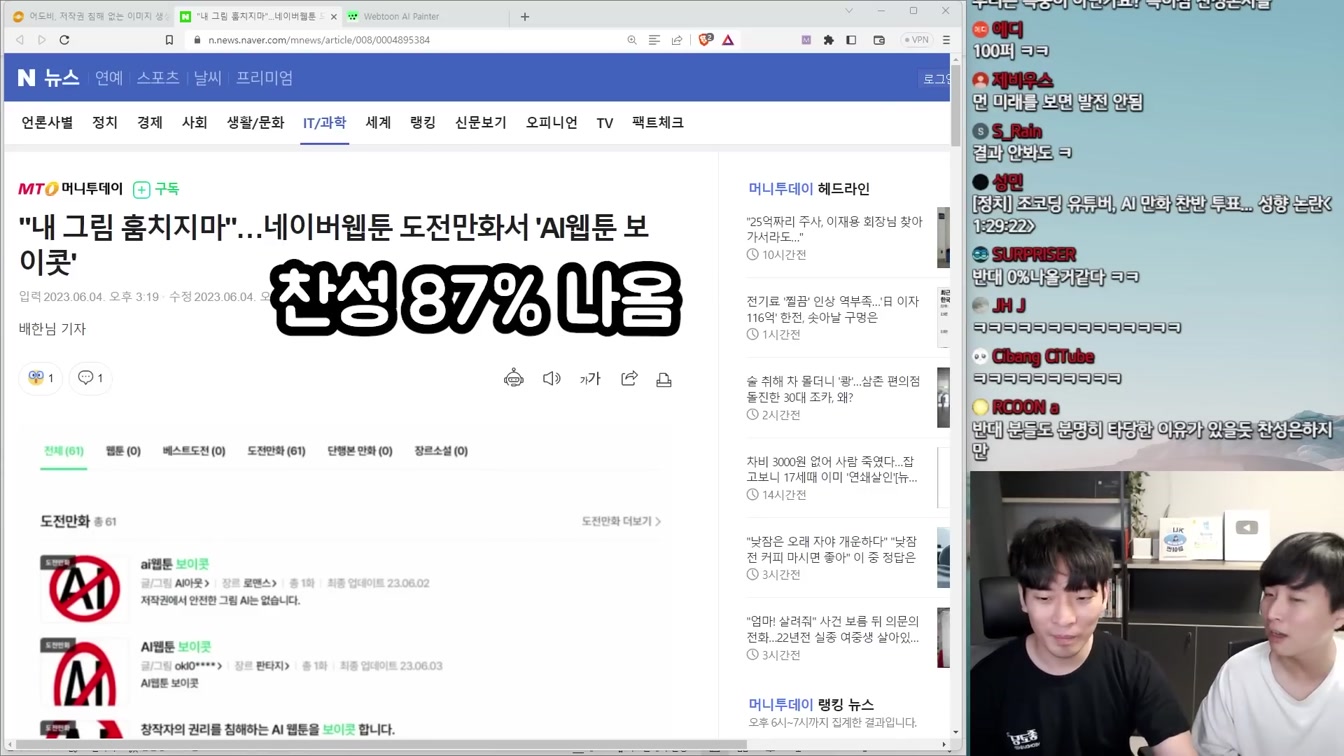Listen to the article with speaker icon
The height and width of the screenshot is (756, 1344).
click(x=552, y=378)
